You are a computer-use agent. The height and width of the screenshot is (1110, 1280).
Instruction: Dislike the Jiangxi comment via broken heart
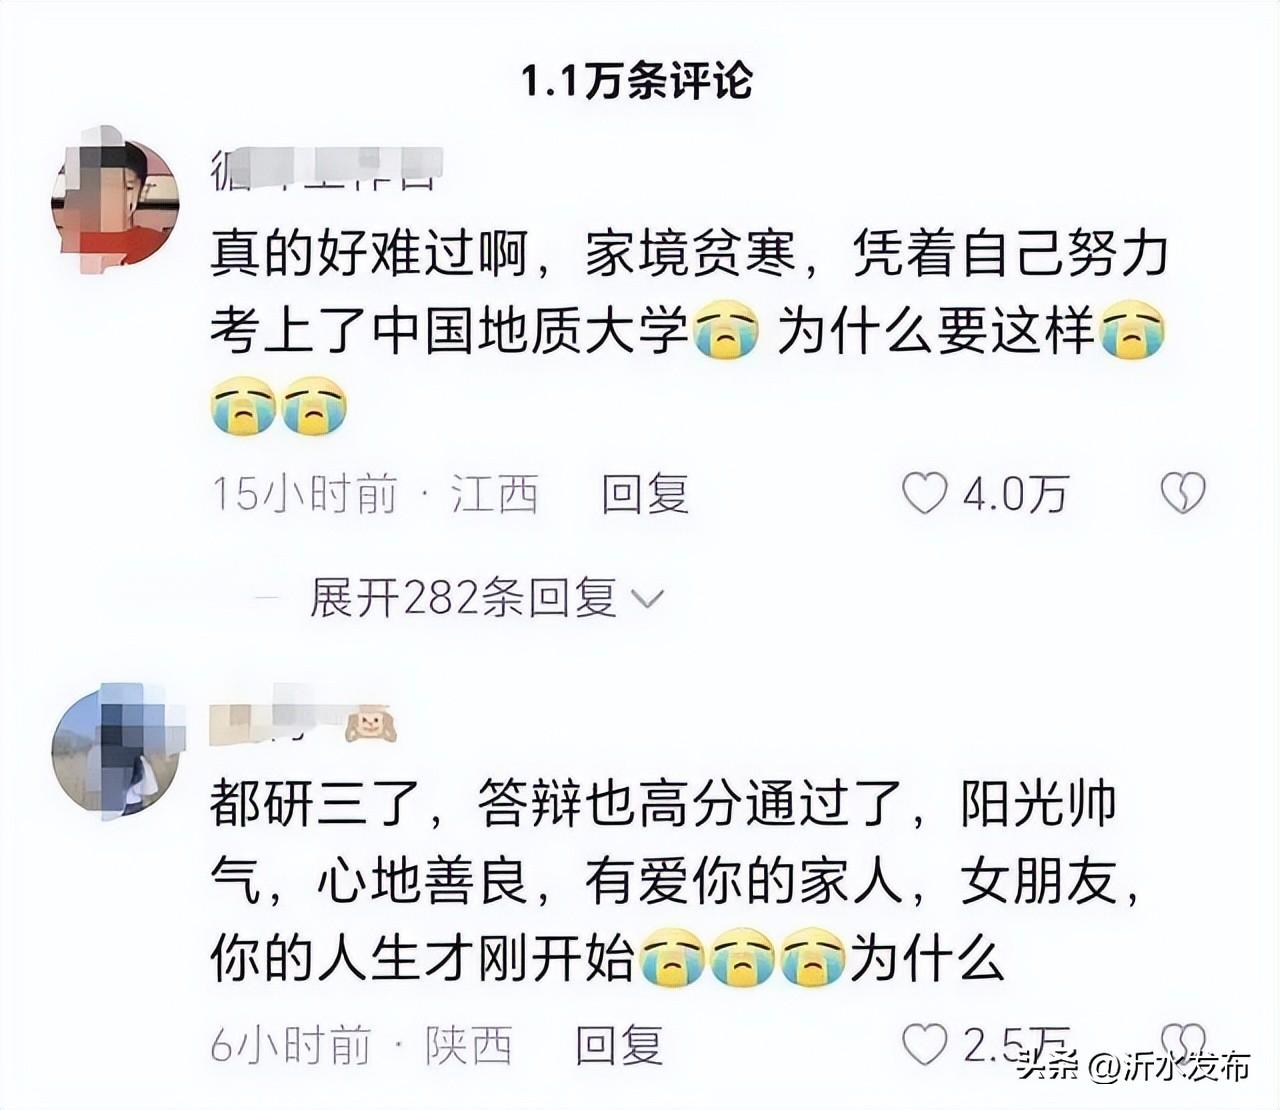1183,494
